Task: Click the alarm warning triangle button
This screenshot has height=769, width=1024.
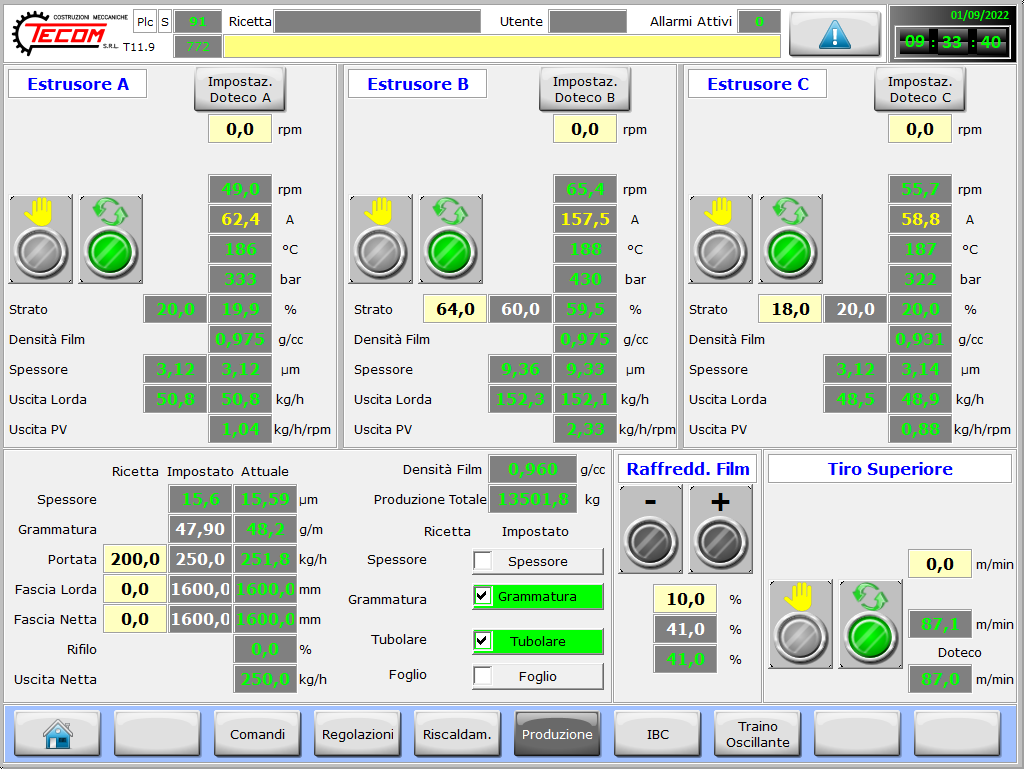Action: (x=833, y=34)
